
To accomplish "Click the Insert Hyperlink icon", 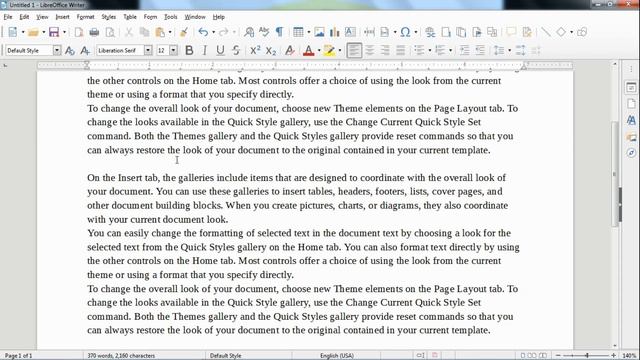I will click(x=430, y=32).
